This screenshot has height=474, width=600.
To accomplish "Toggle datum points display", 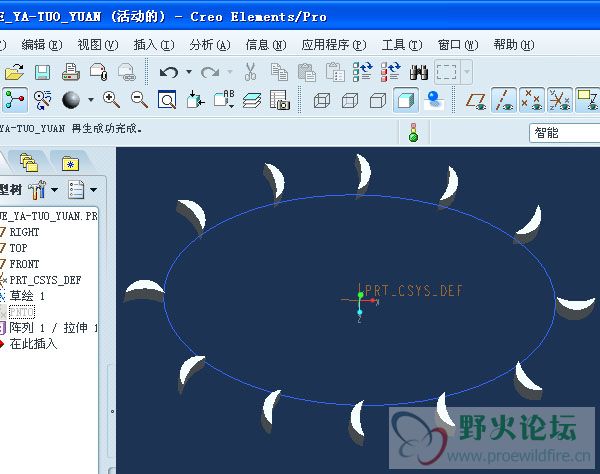I will click(x=532, y=100).
